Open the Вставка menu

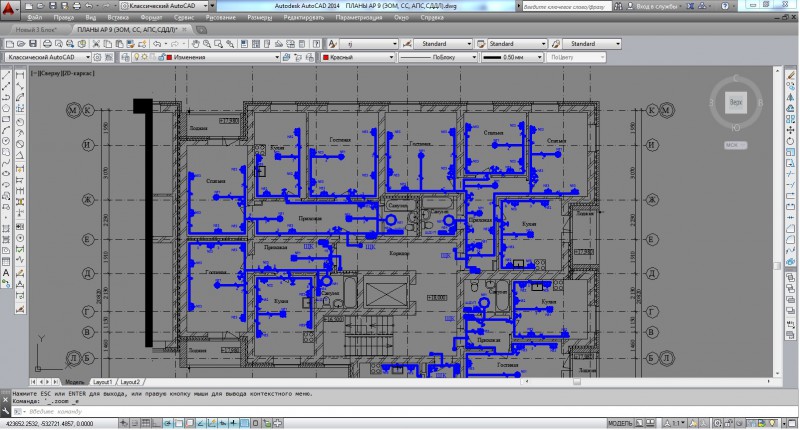[x=118, y=17]
